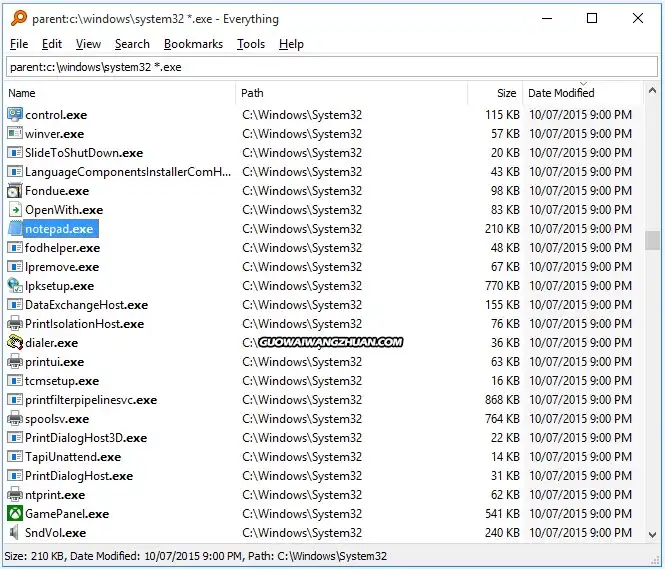665x569 pixels.
Task: Select GamePanel.exe file name
Action: (67, 514)
